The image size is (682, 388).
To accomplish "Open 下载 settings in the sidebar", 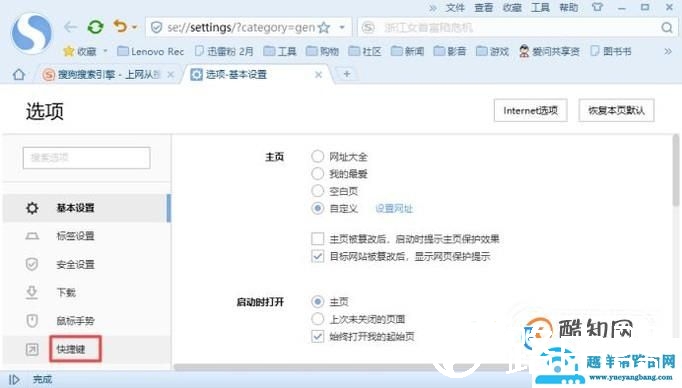I will click(86, 293).
